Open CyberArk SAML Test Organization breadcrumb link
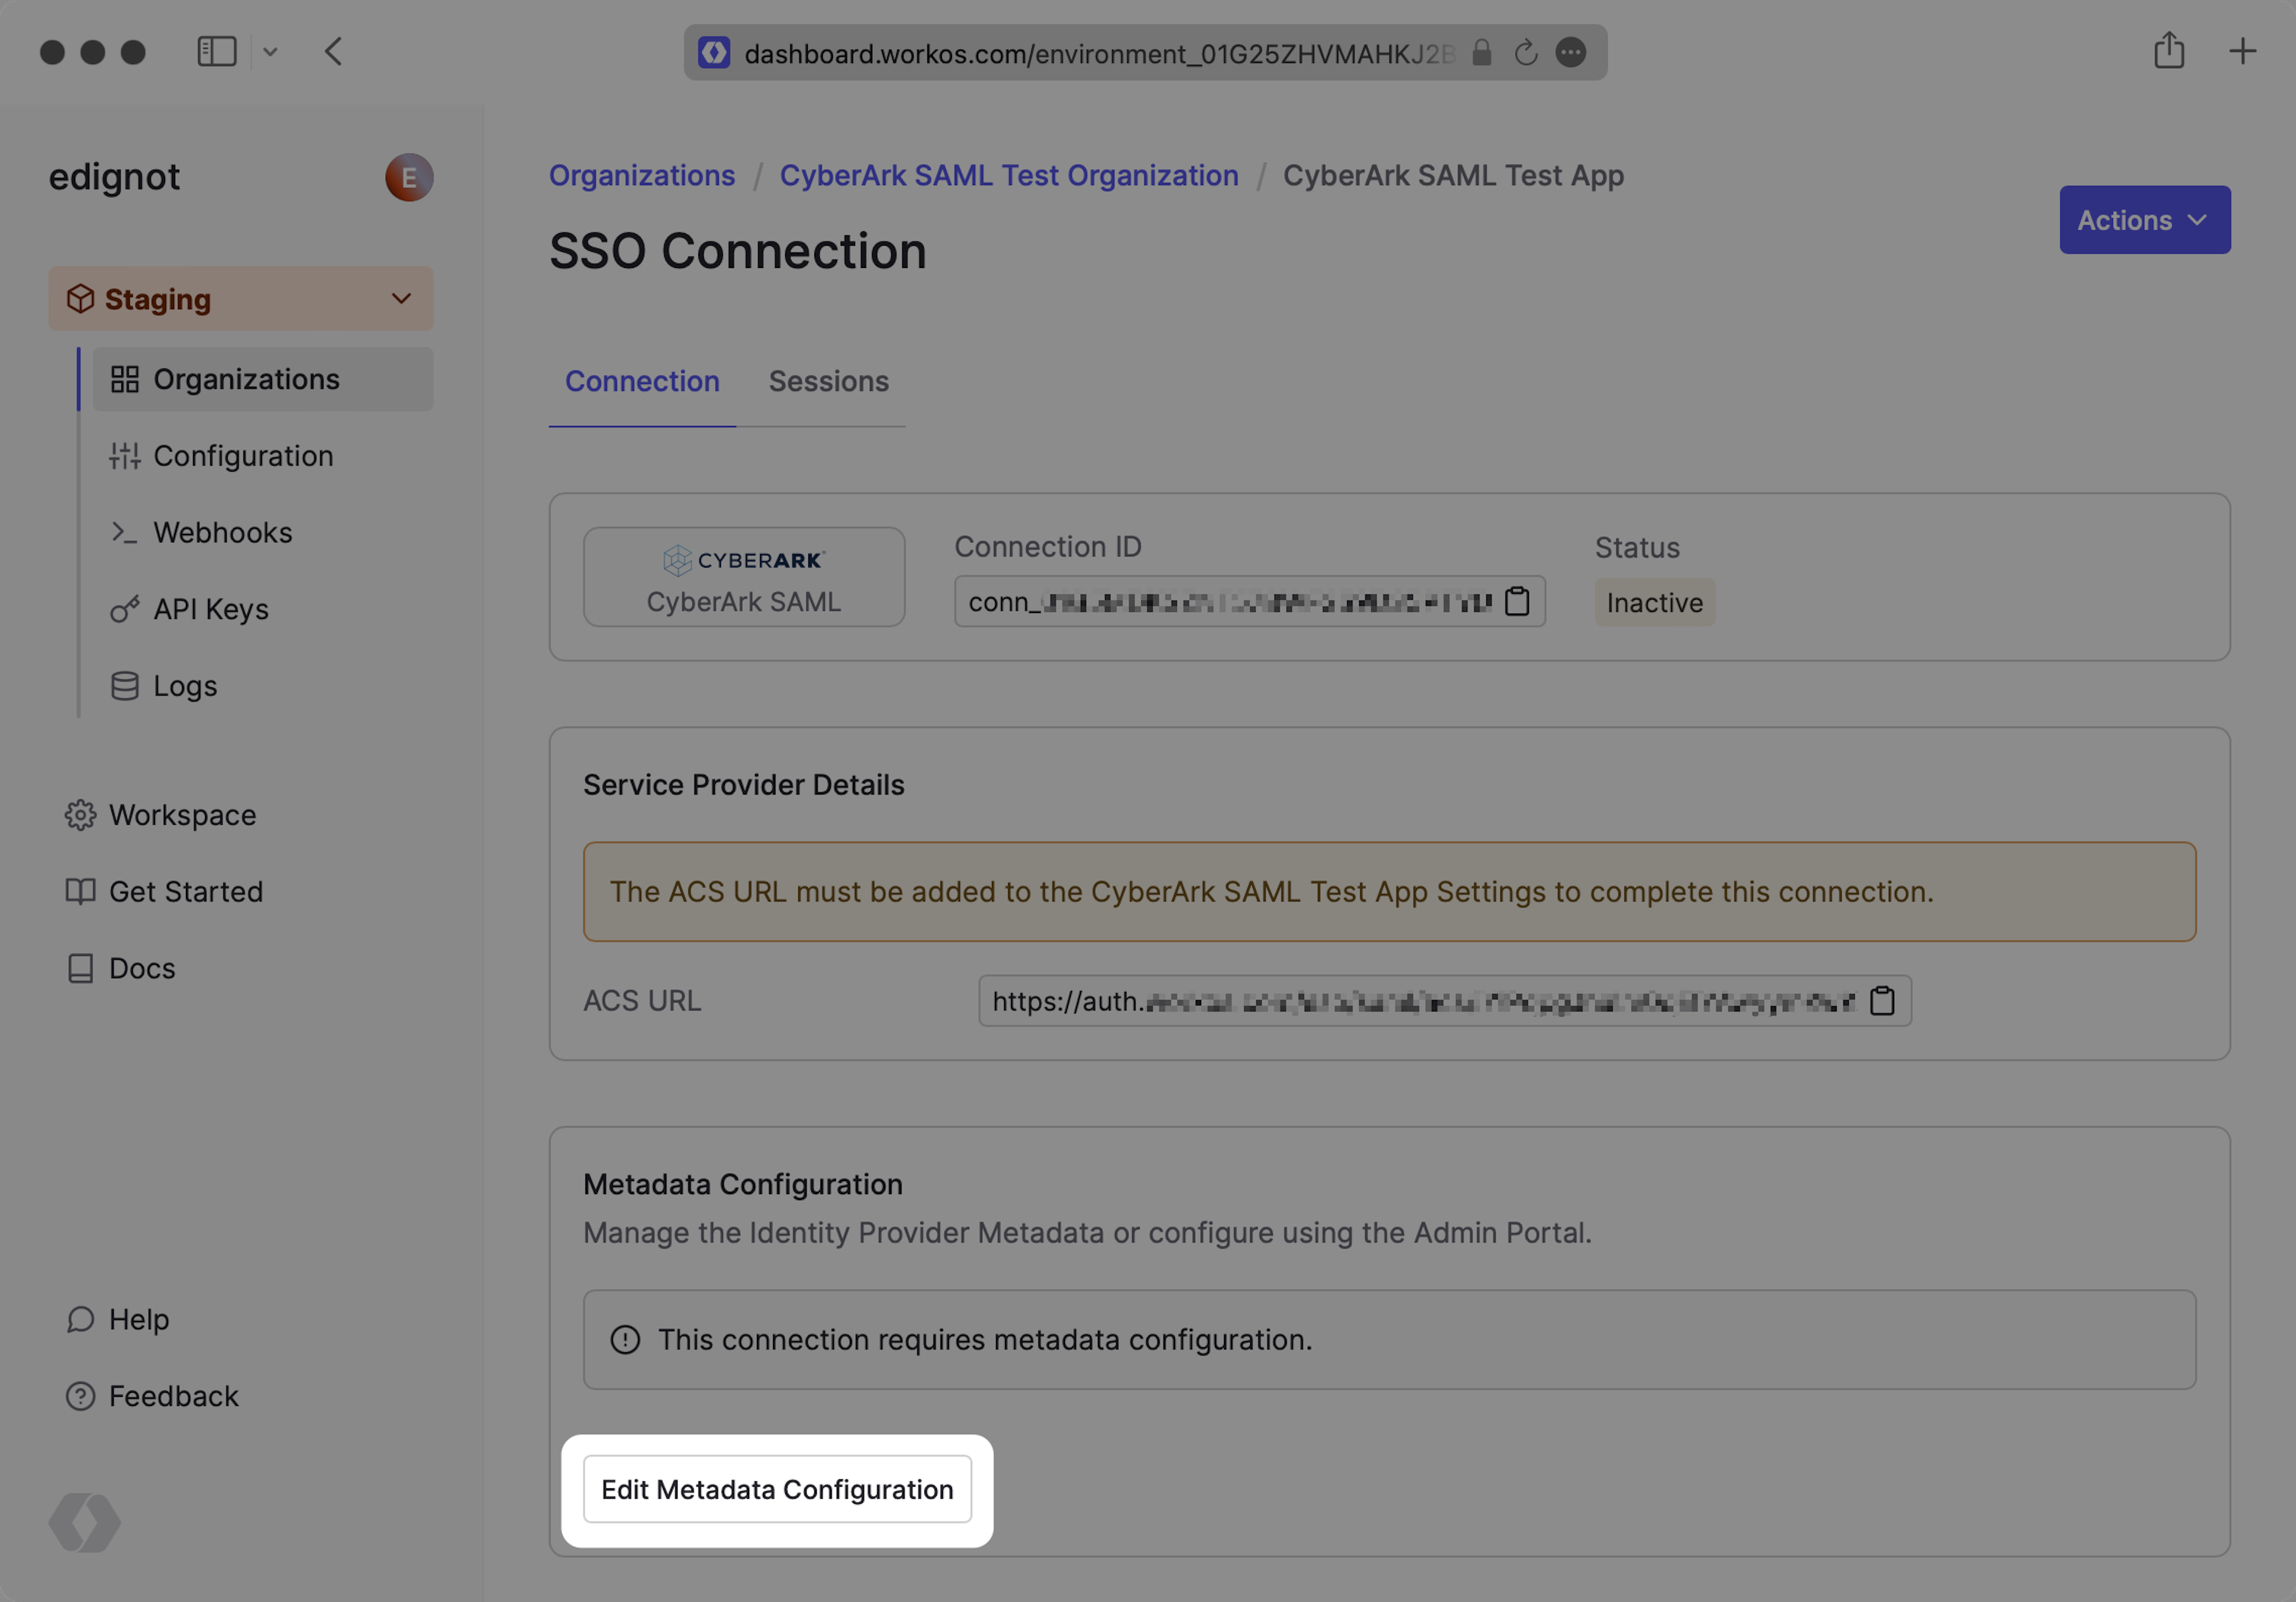Screen dimensions: 2296x1602 1008,176
